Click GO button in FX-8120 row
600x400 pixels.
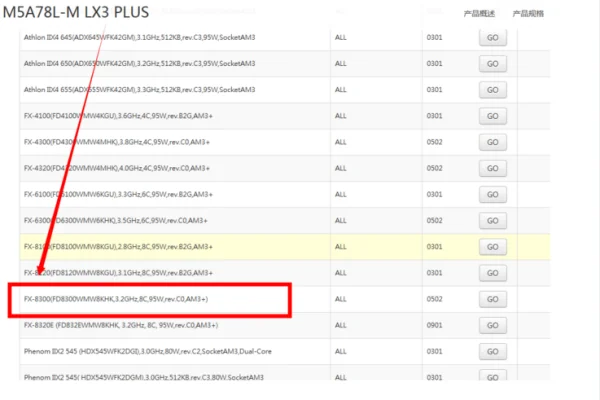coord(493,273)
